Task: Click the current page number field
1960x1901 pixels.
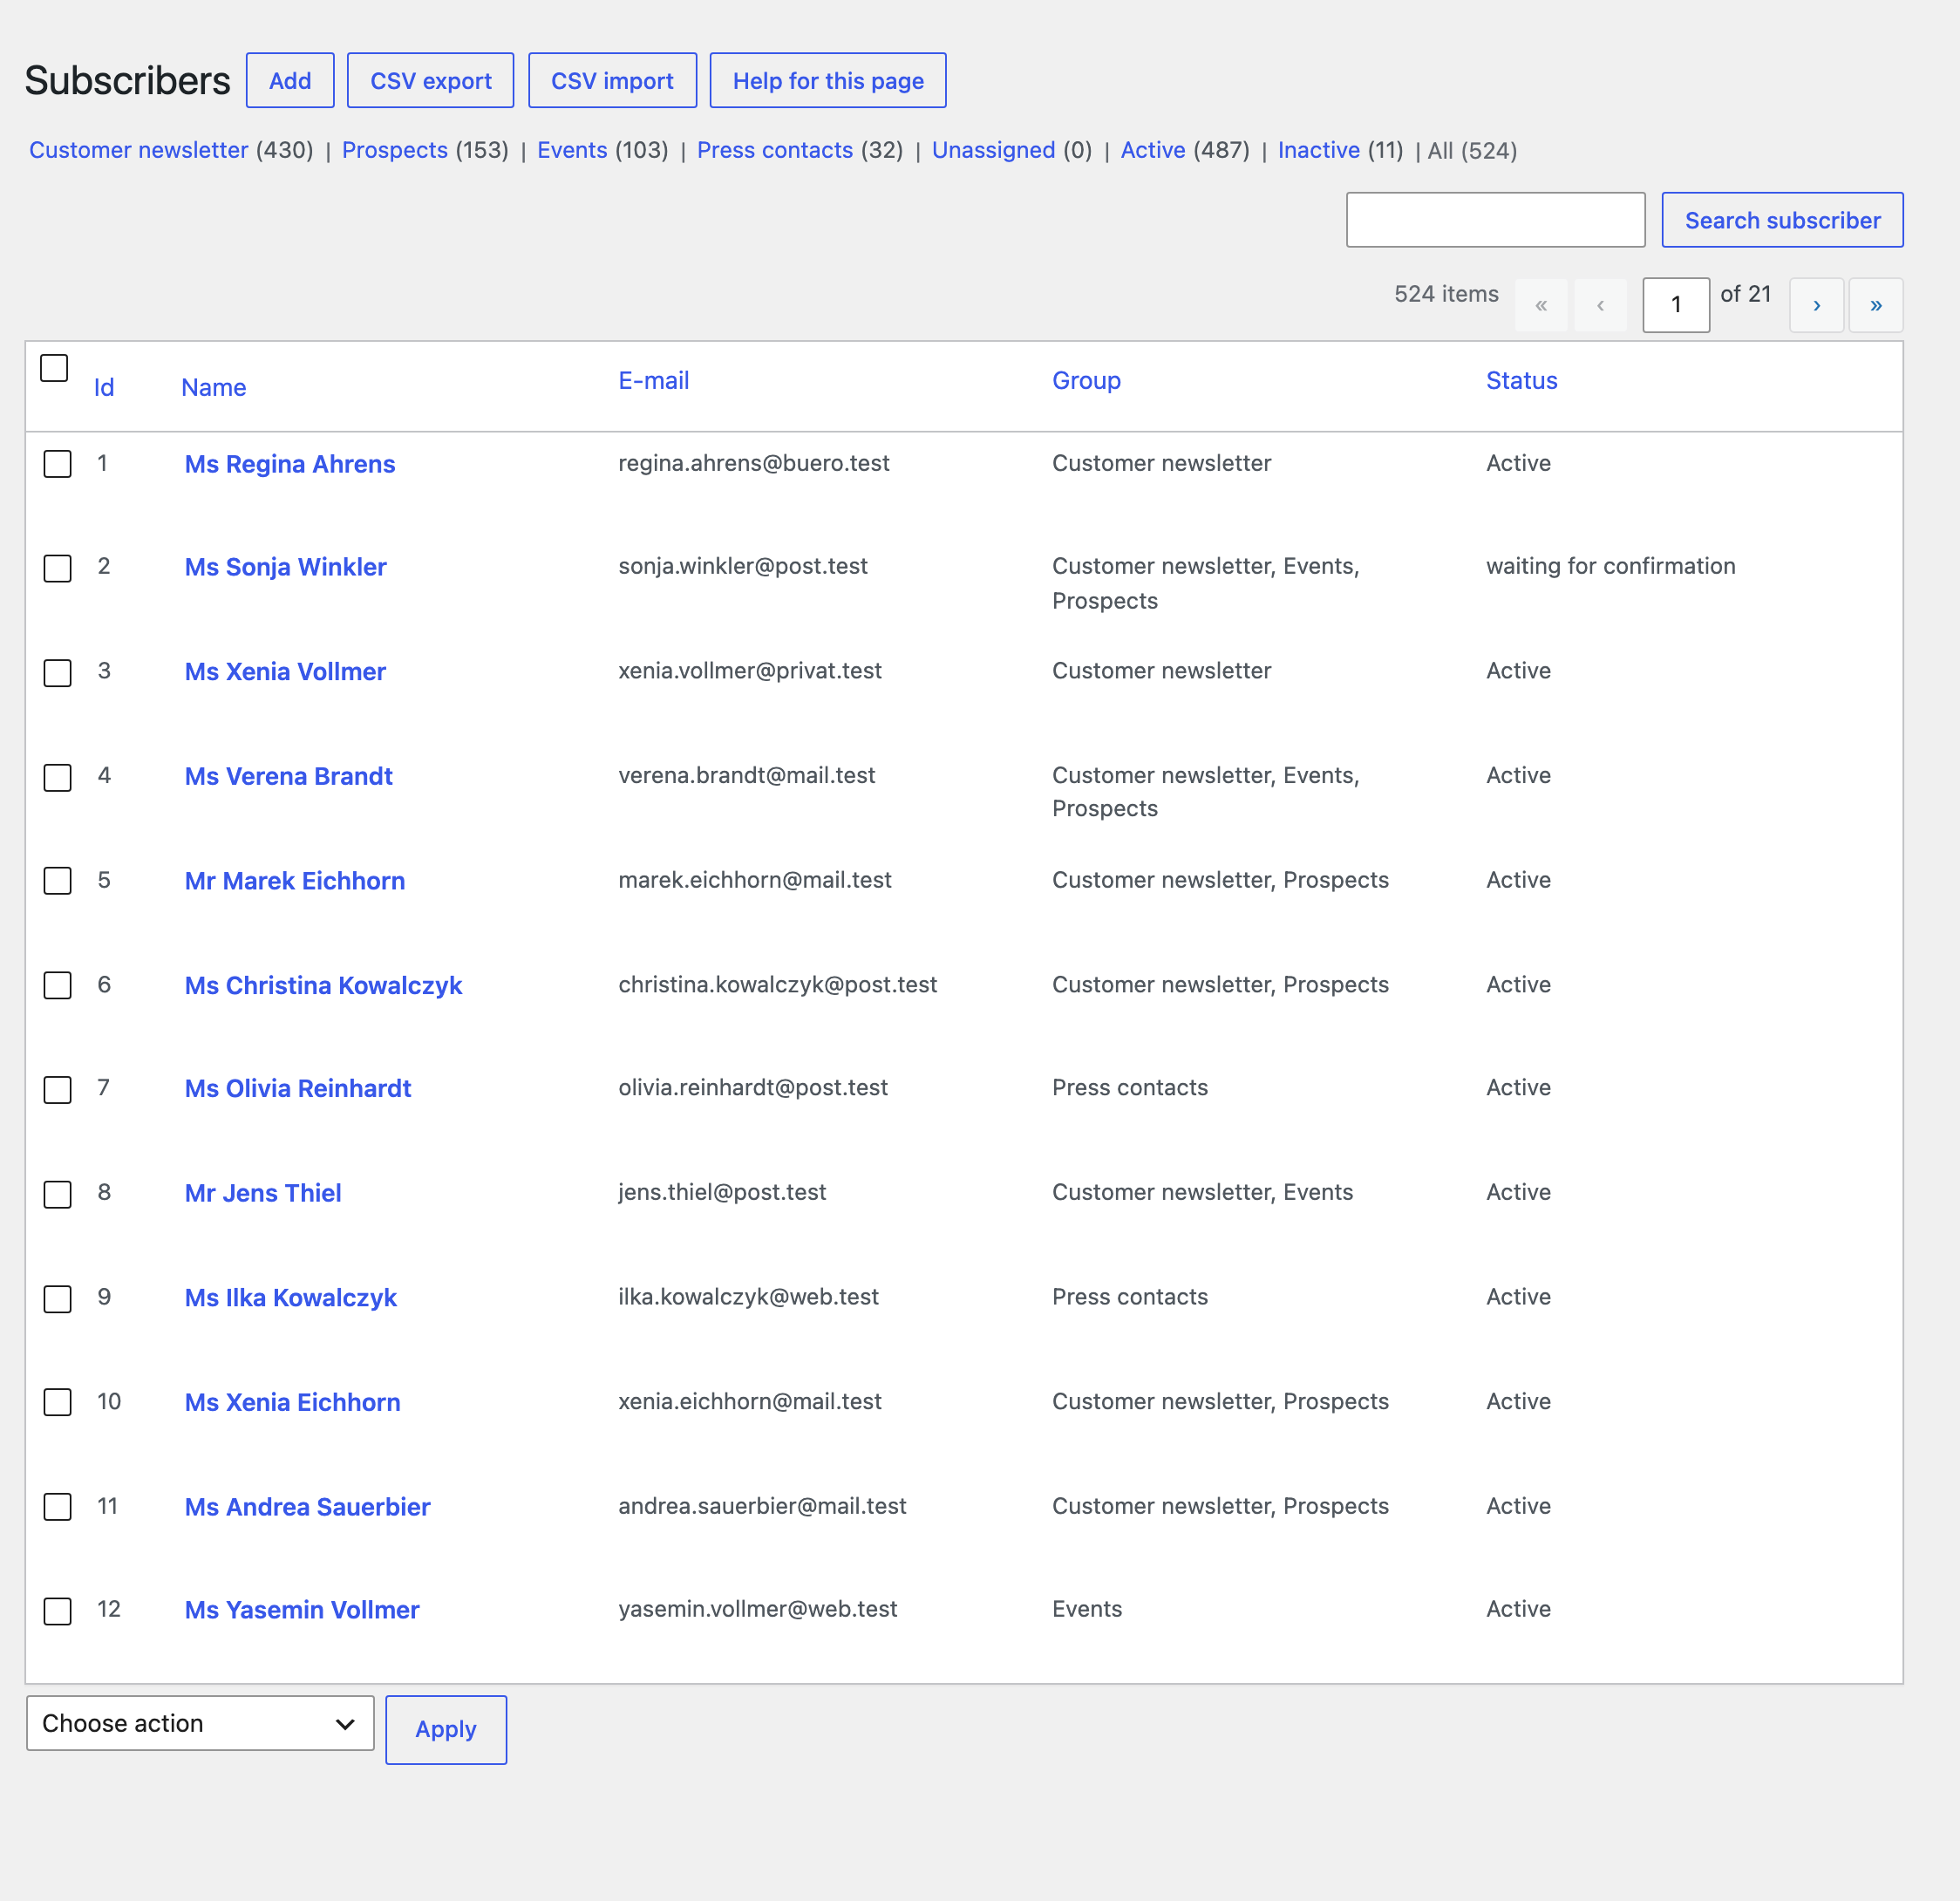Action: tap(1676, 305)
